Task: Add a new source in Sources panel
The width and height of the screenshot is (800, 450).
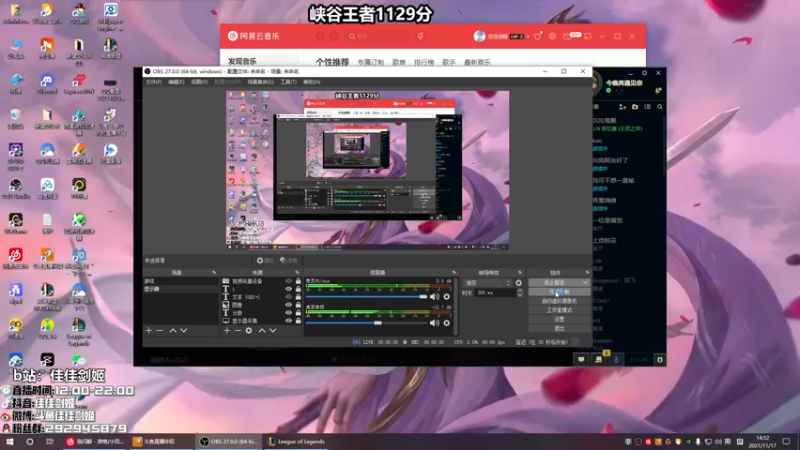Action: tap(227, 331)
